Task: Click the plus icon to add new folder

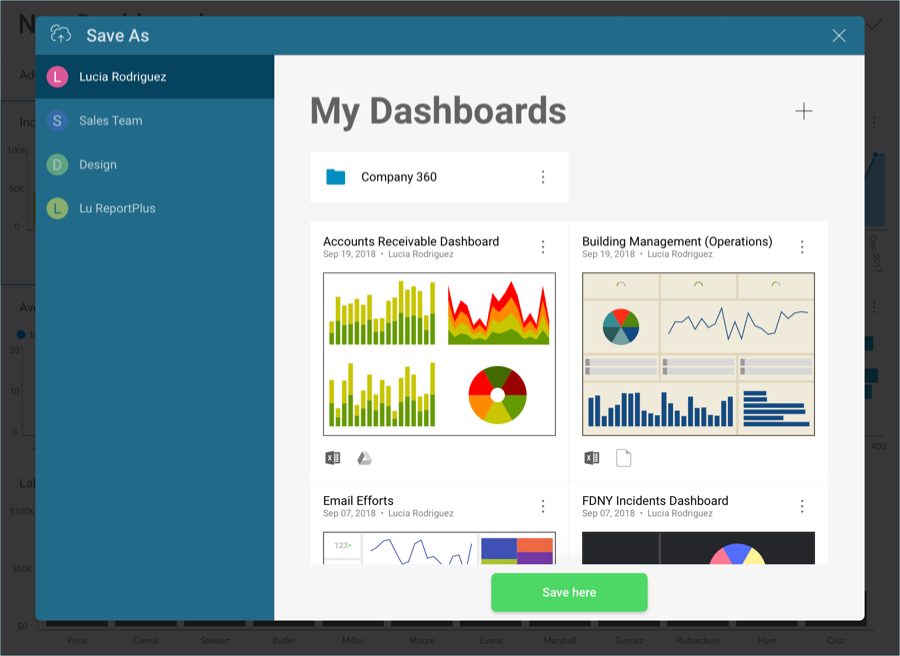Action: [803, 111]
